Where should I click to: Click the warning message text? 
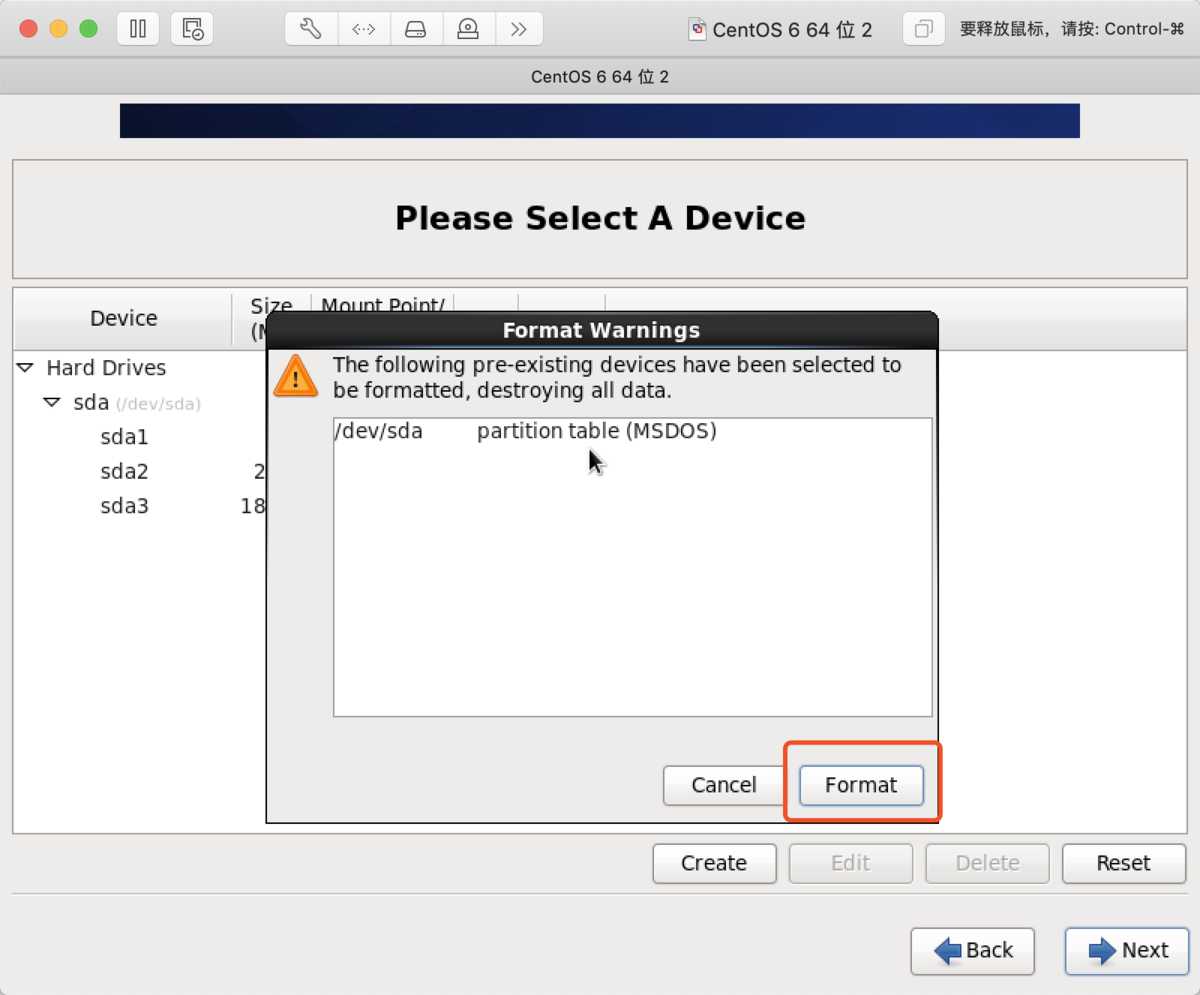tap(617, 377)
